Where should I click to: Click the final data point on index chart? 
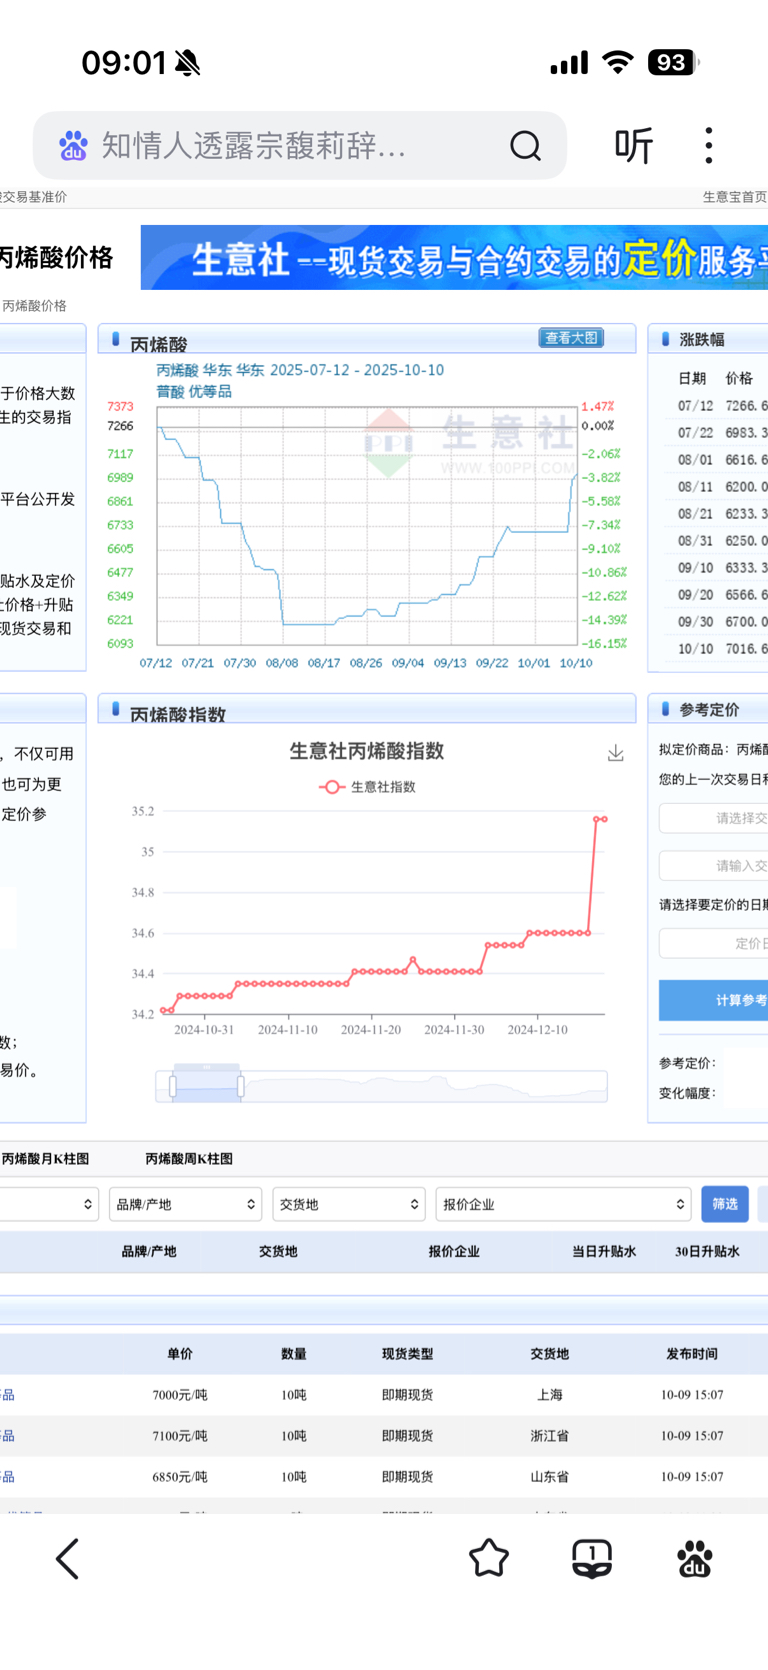pyautogui.click(x=604, y=819)
